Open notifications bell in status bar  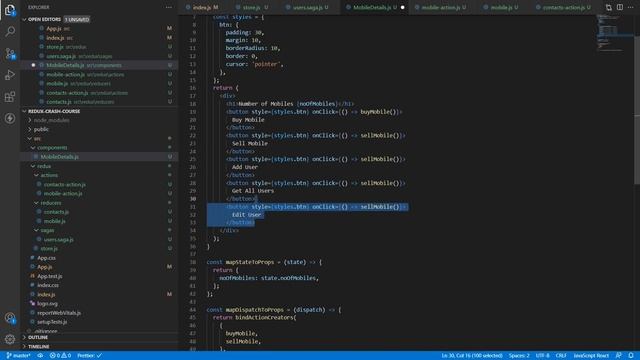[631, 356]
